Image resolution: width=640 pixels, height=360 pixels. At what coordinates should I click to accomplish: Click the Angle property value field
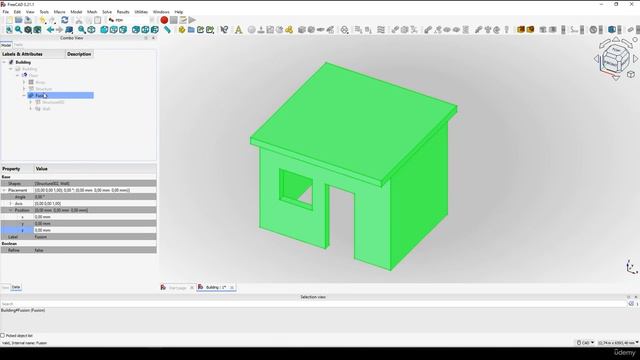(95, 197)
